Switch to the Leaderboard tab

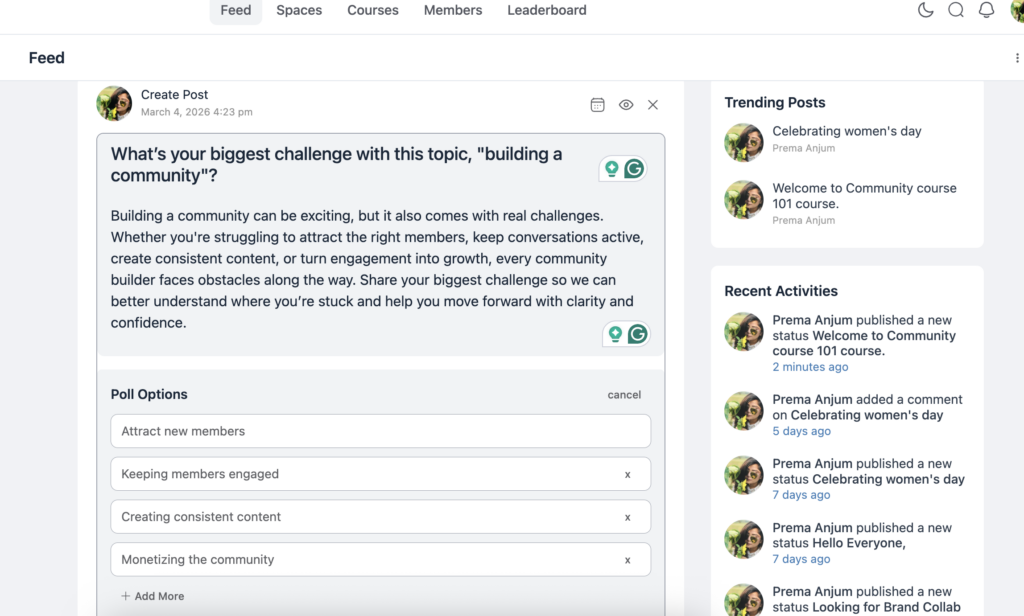[546, 10]
